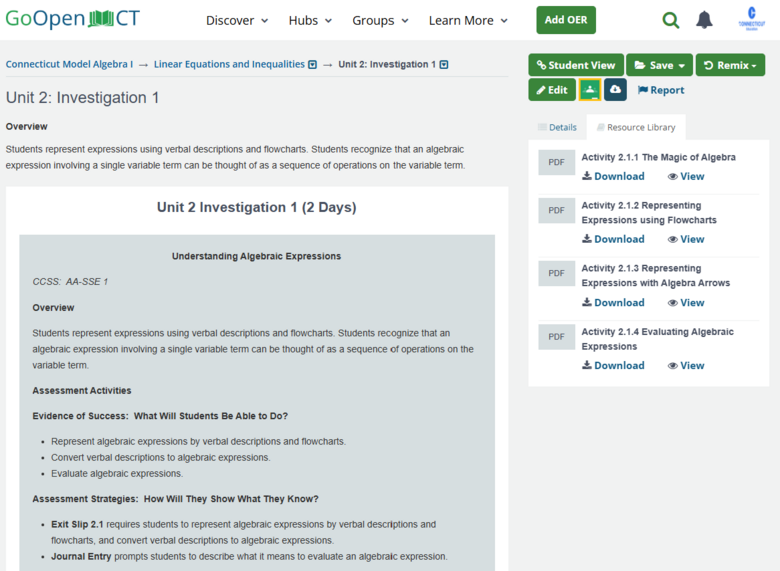
Task: View Activity 2.1.2 Representing Expressions using Flowcharts
Action: click(686, 239)
